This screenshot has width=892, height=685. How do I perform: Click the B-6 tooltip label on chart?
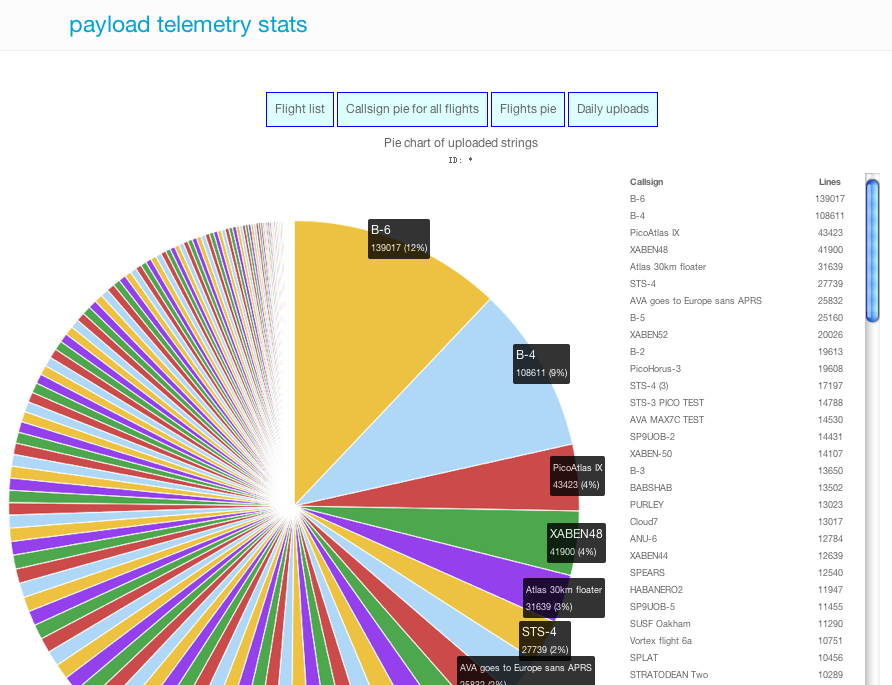tap(399, 239)
